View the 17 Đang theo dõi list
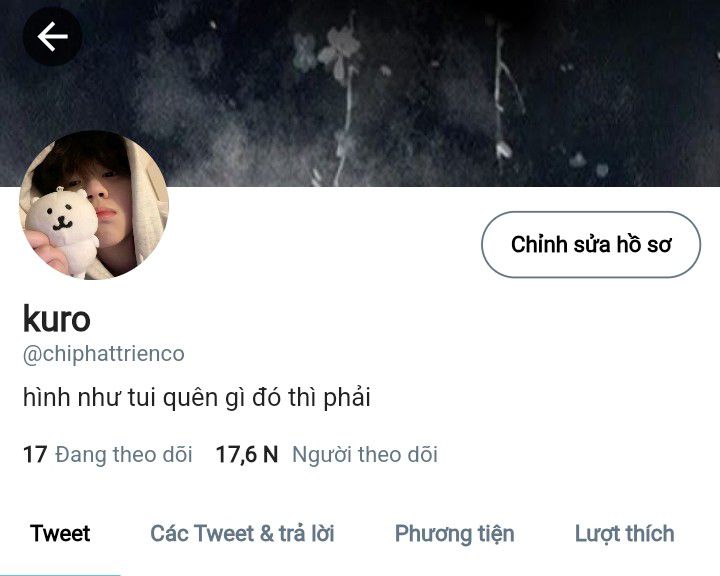This screenshot has height=576, width=720. coord(107,454)
